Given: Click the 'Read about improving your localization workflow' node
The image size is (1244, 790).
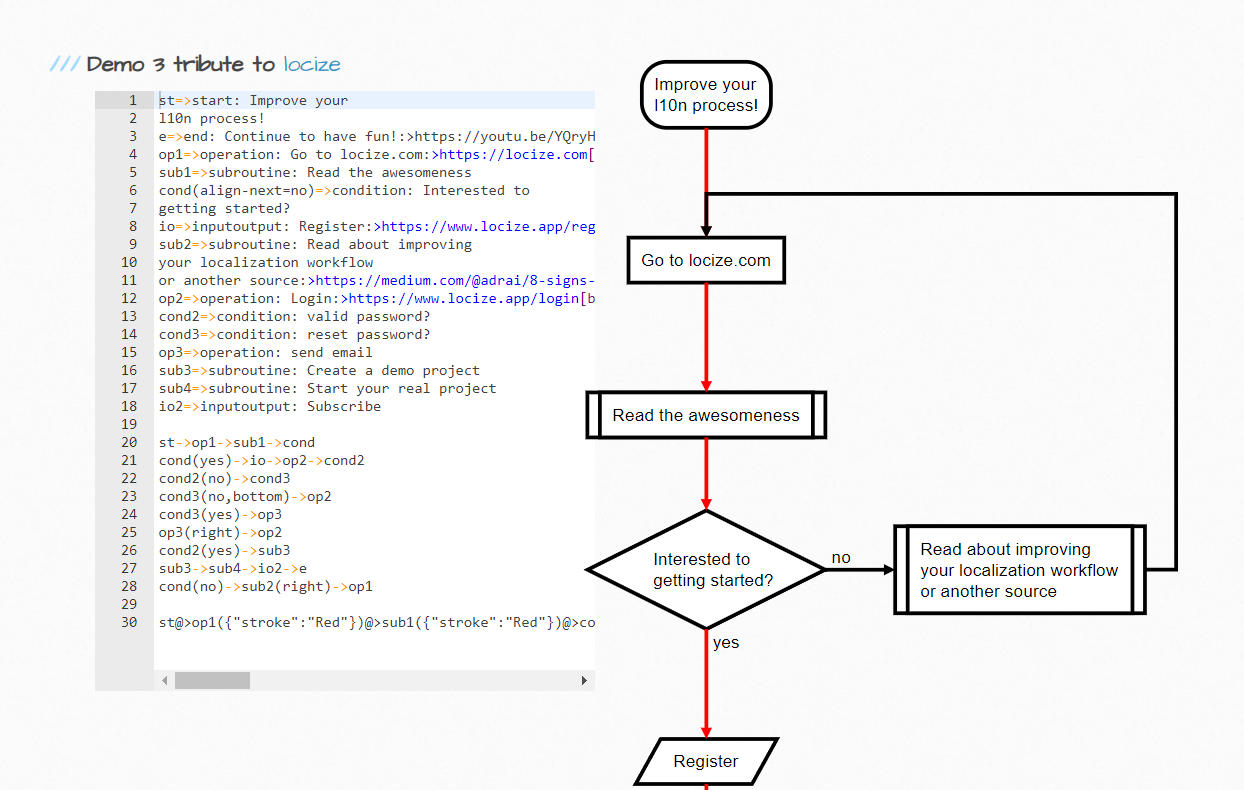Looking at the screenshot, I should pos(1019,570).
